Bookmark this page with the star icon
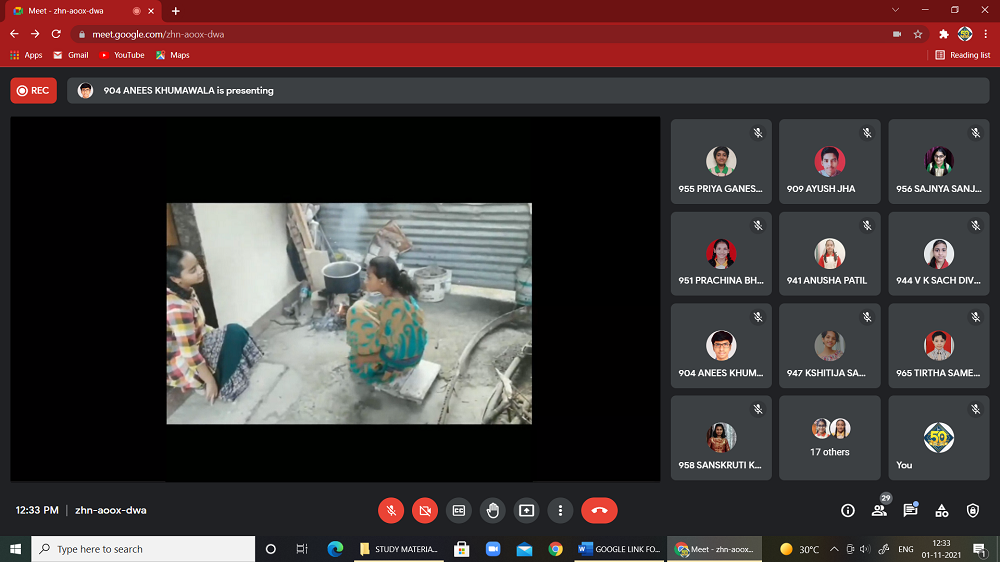Viewport: 1000px width, 562px height. [918, 34]
